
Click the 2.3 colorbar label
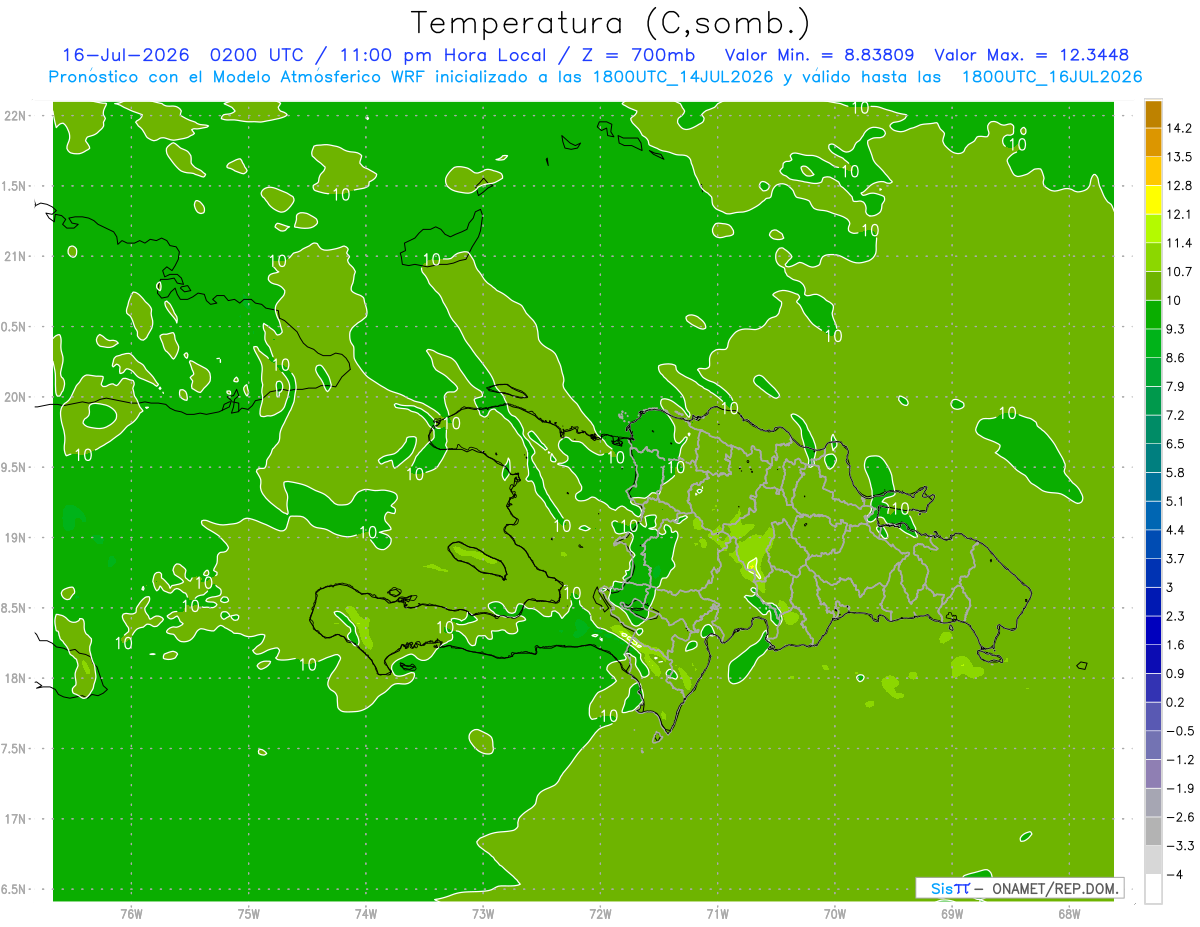[1176, 616]
